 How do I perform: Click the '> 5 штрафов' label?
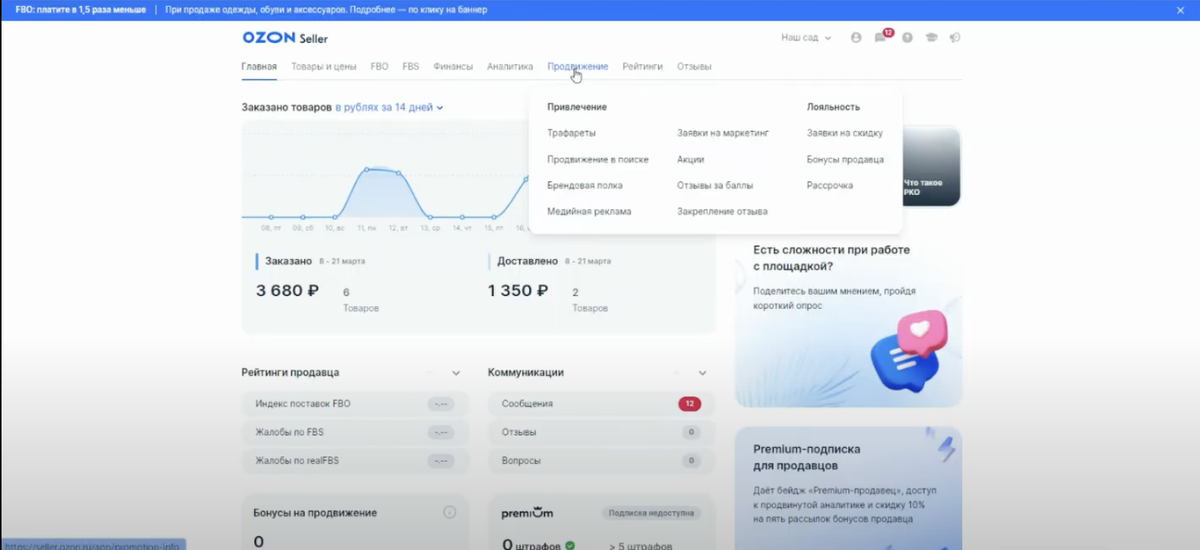[x=640, y=546]
